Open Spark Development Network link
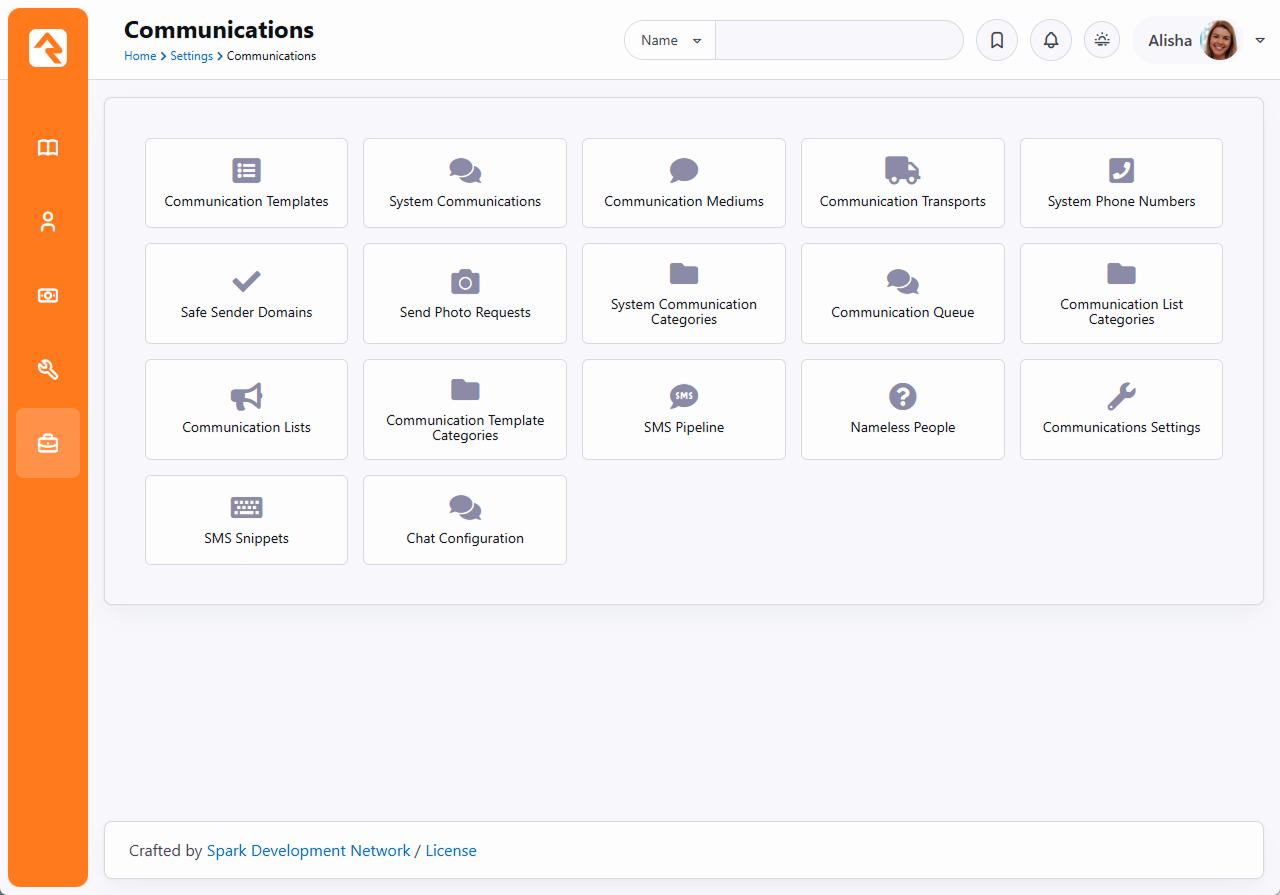1280x895 pixels. coord(308,851)
